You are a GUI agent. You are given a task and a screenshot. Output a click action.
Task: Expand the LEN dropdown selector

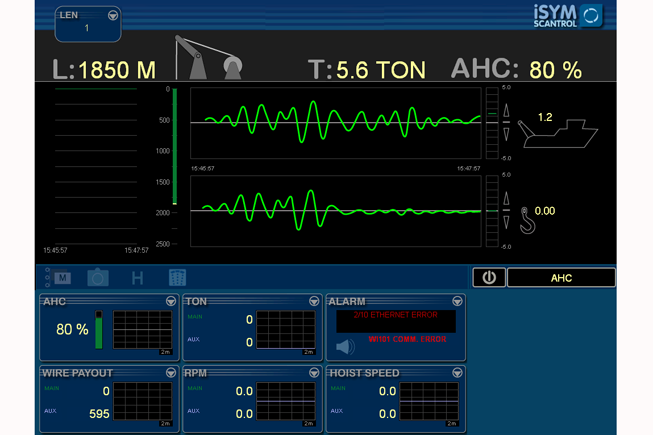click(x=112, y=16)
